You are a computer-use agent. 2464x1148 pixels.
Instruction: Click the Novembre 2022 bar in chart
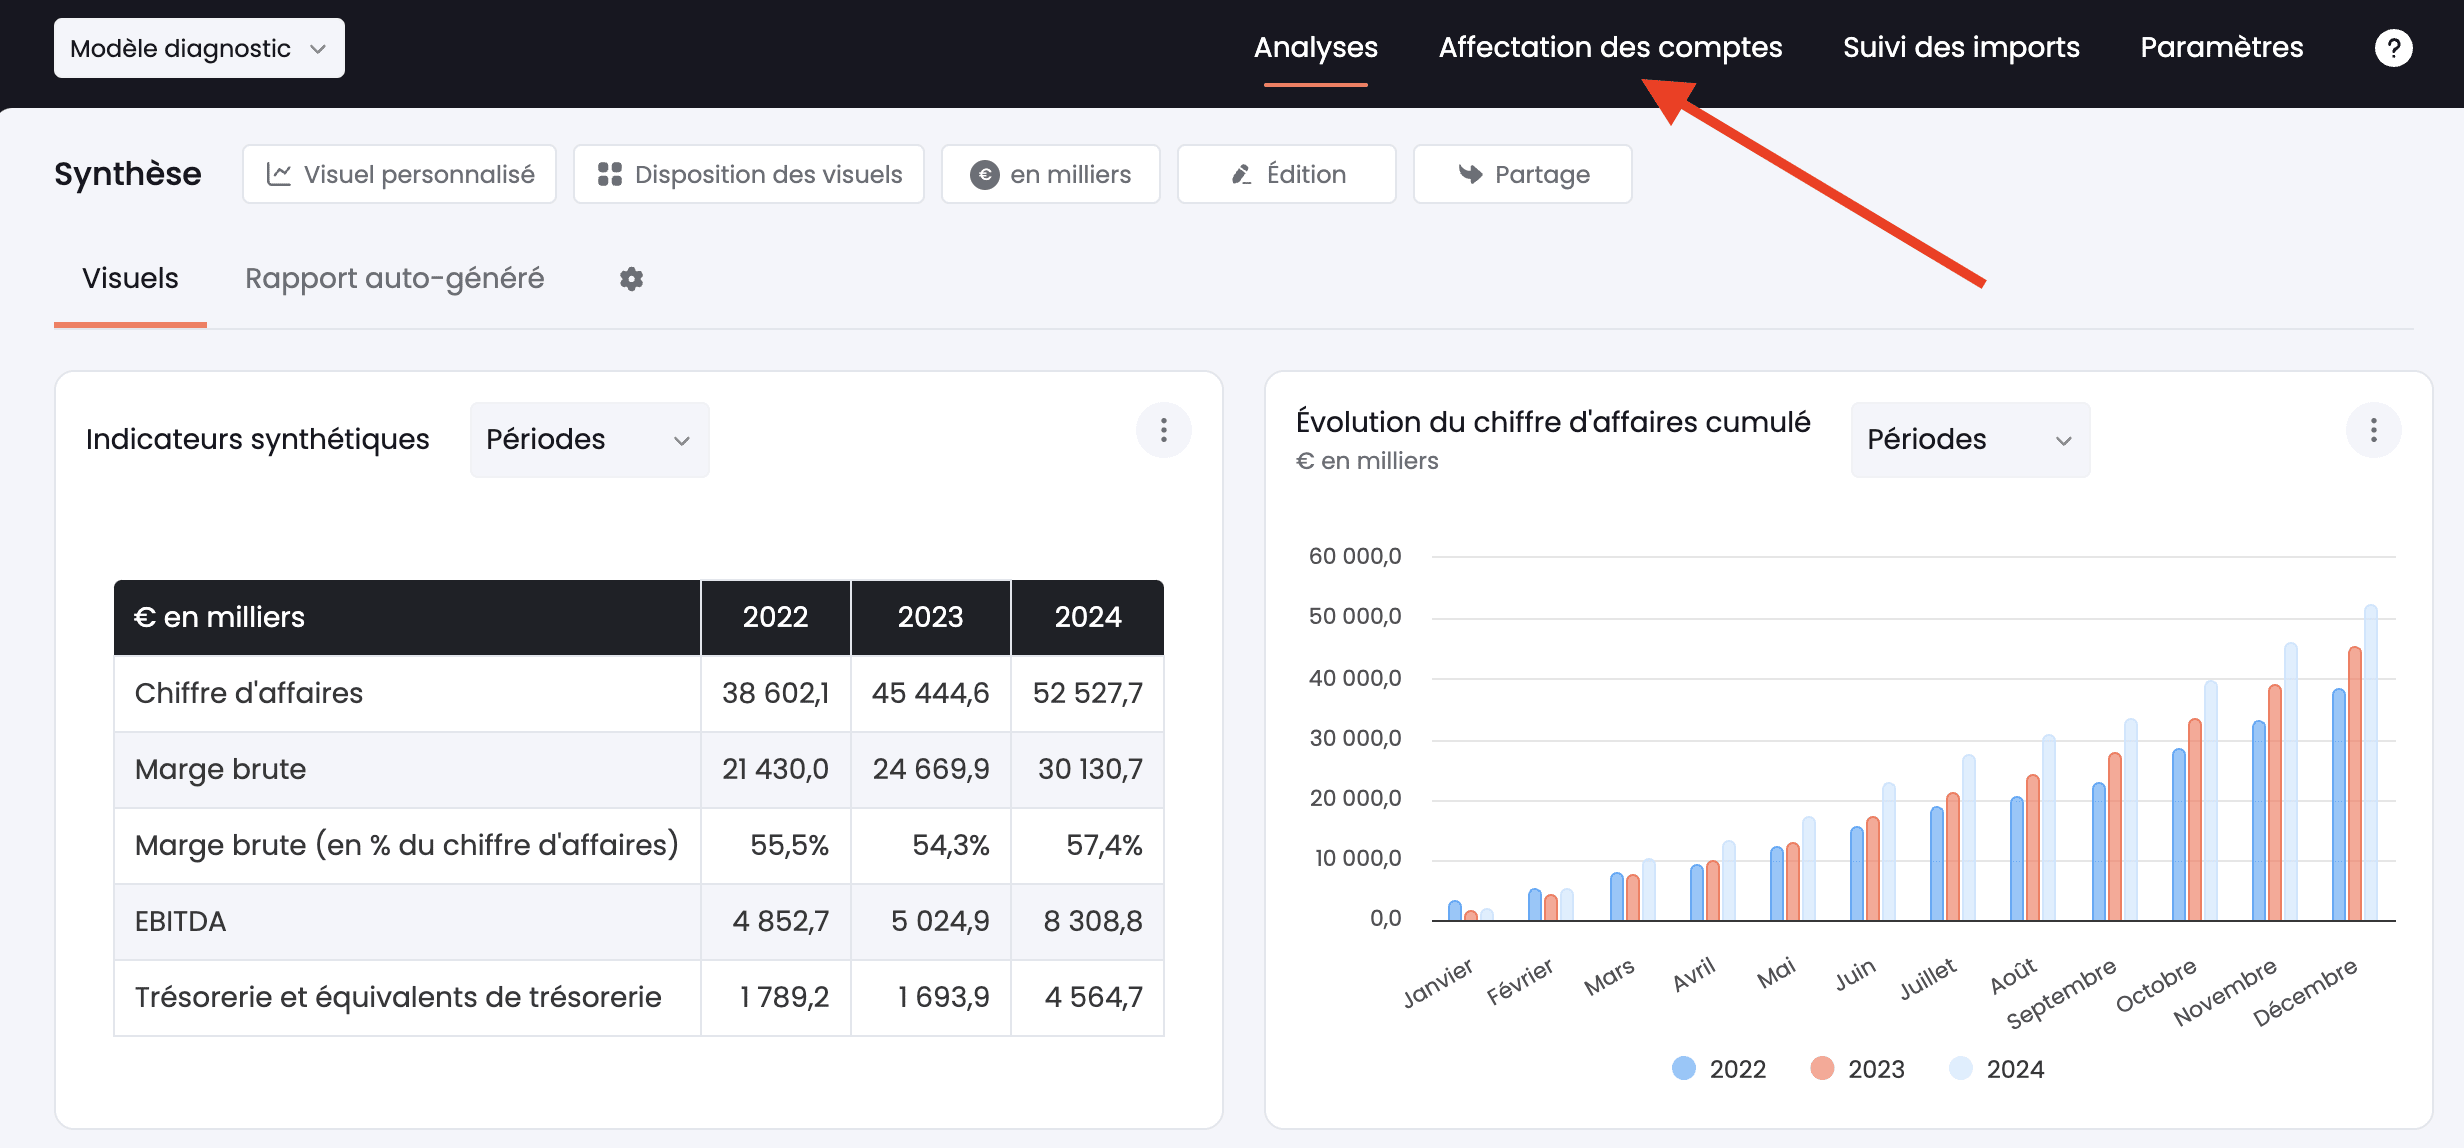(x=2258, y=820)
